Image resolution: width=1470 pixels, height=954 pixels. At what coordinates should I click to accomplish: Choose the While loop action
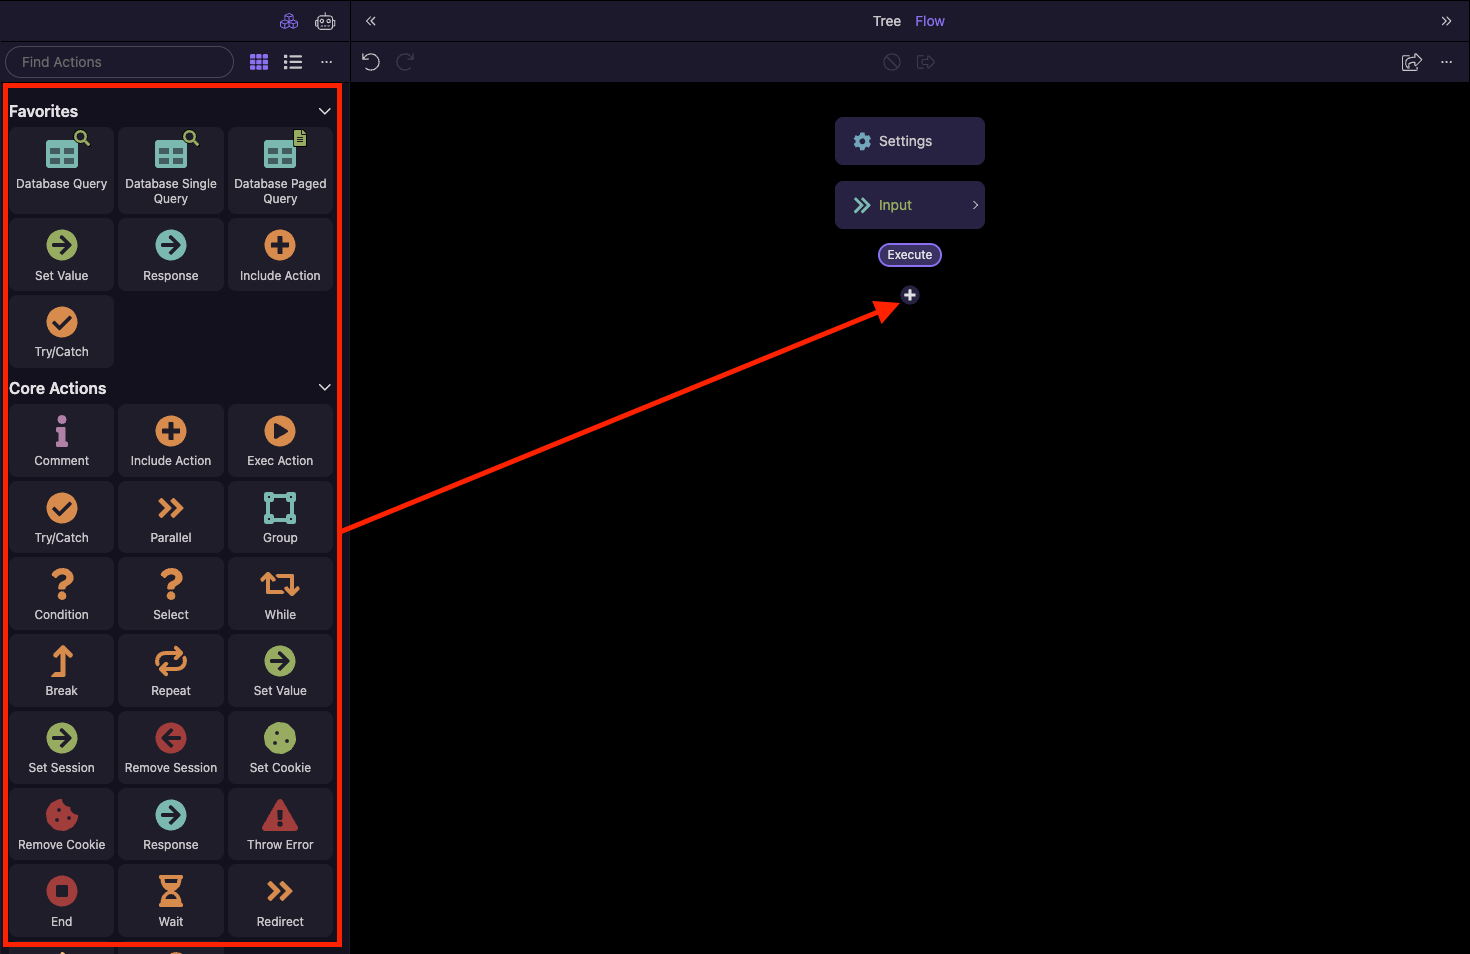coord(280,594)
